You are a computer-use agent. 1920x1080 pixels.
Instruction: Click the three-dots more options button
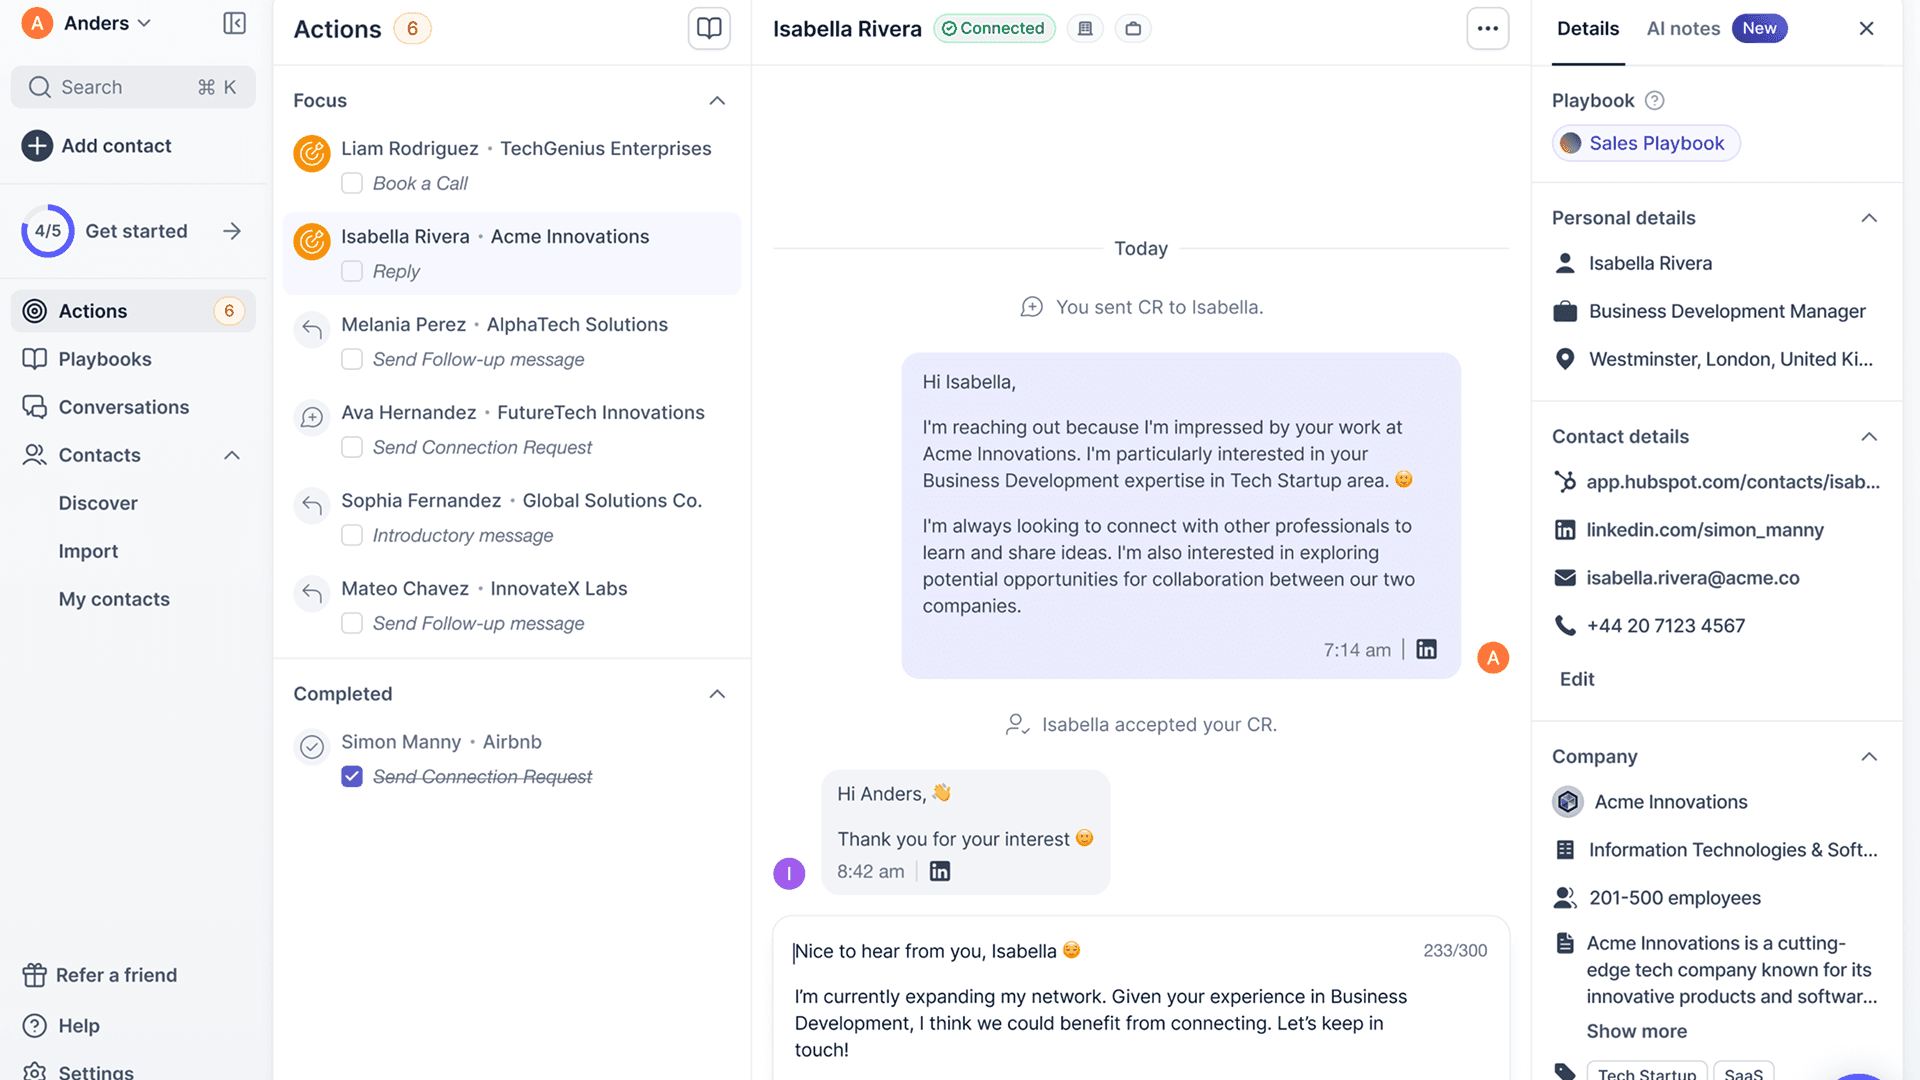(x=1487, y=28)
